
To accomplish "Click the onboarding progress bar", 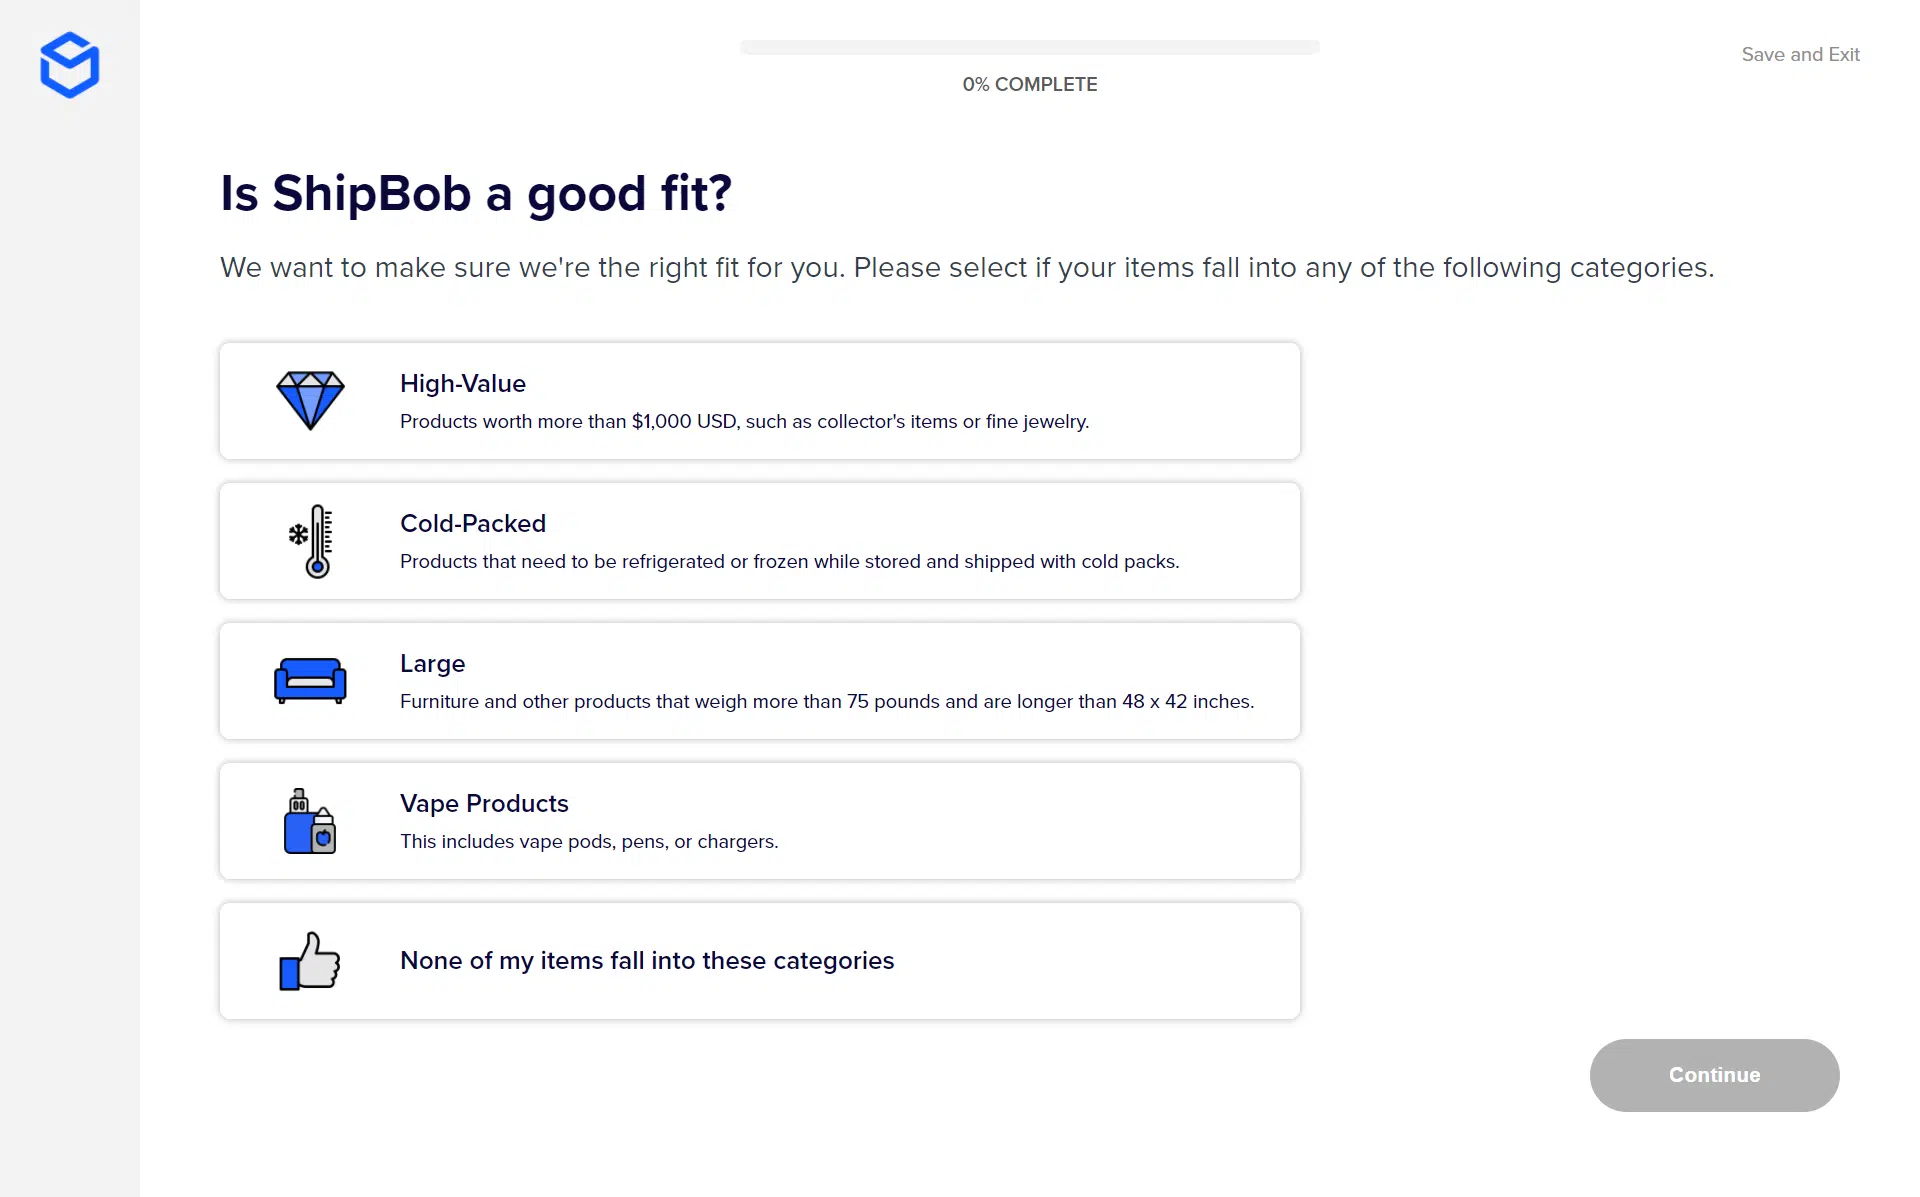I will pos(1029,47).
